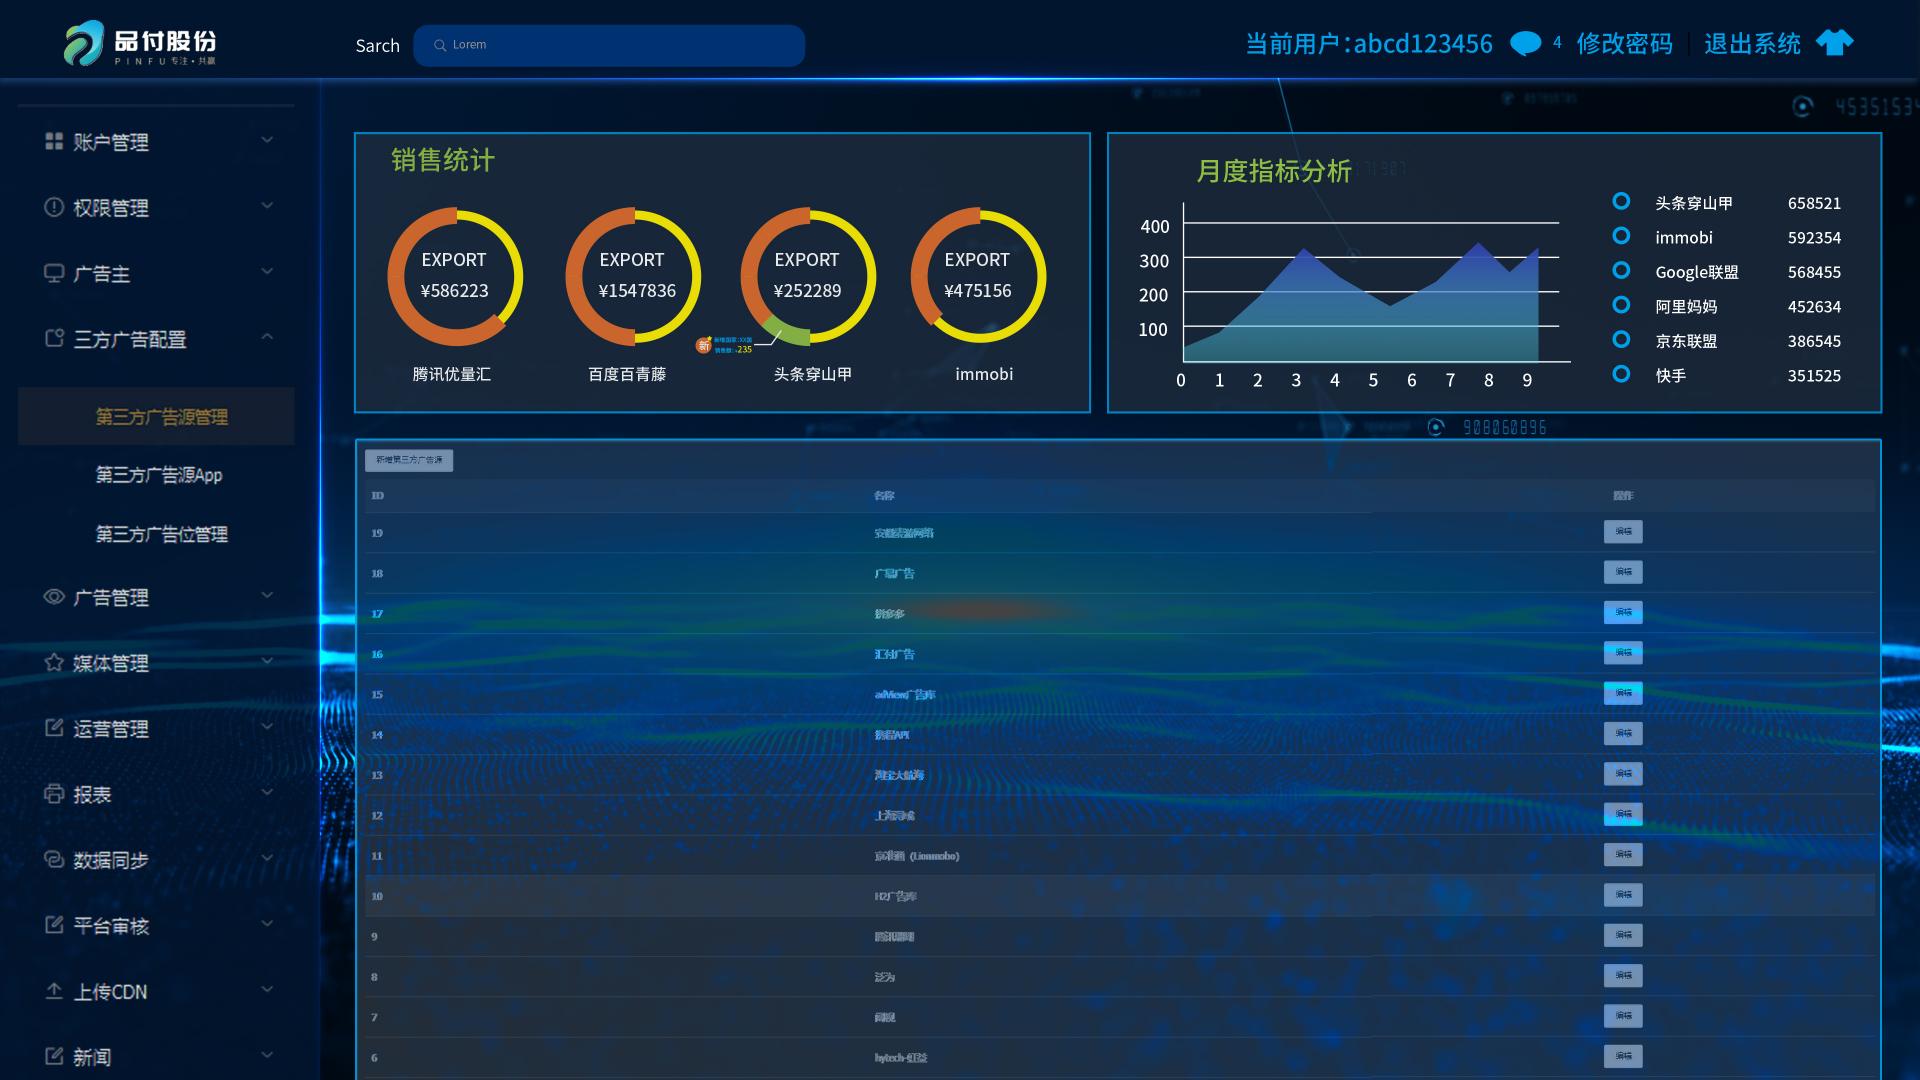Screen dimensions: 1920x1080
Task: Click the search magnifier icon
Action: [x=439, y=45]
